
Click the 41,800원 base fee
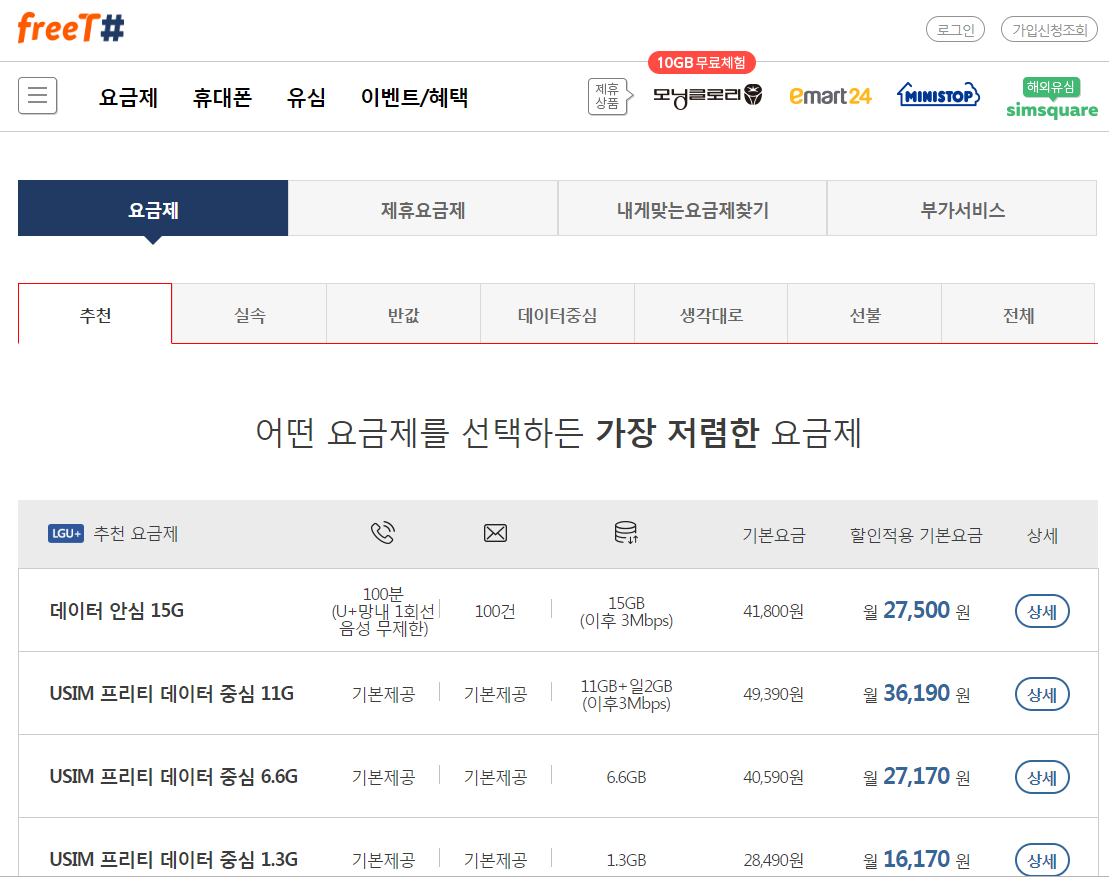(773, 611)
